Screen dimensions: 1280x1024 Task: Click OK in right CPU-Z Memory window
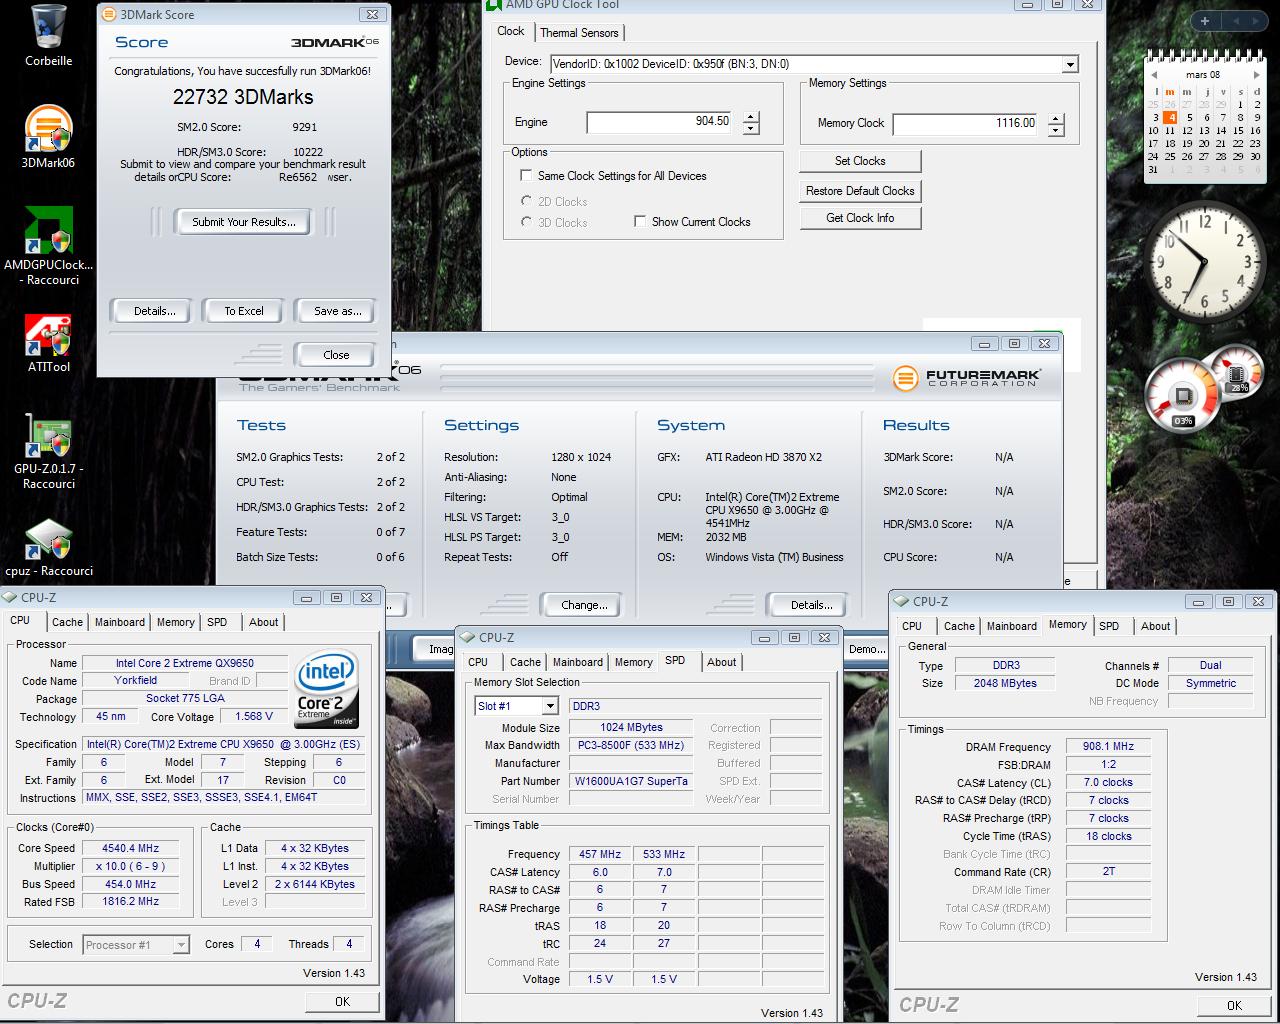click(1234, 1005)
